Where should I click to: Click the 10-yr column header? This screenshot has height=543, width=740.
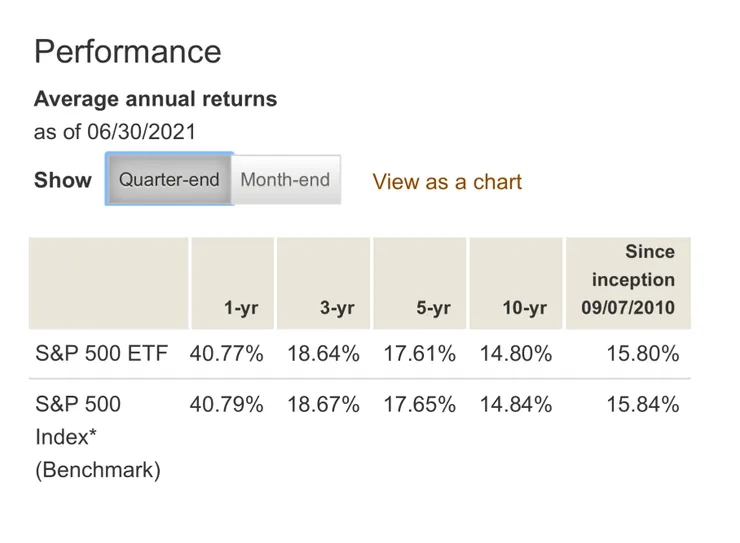524,308
